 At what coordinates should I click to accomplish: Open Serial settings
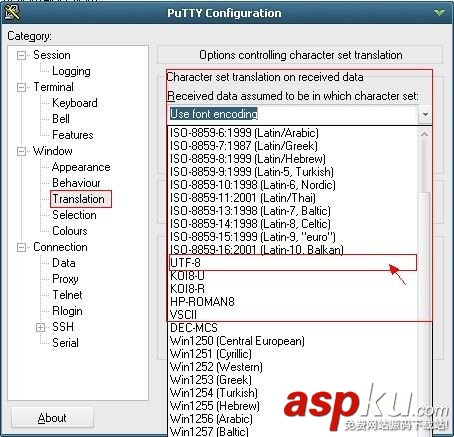coord(65,343)
